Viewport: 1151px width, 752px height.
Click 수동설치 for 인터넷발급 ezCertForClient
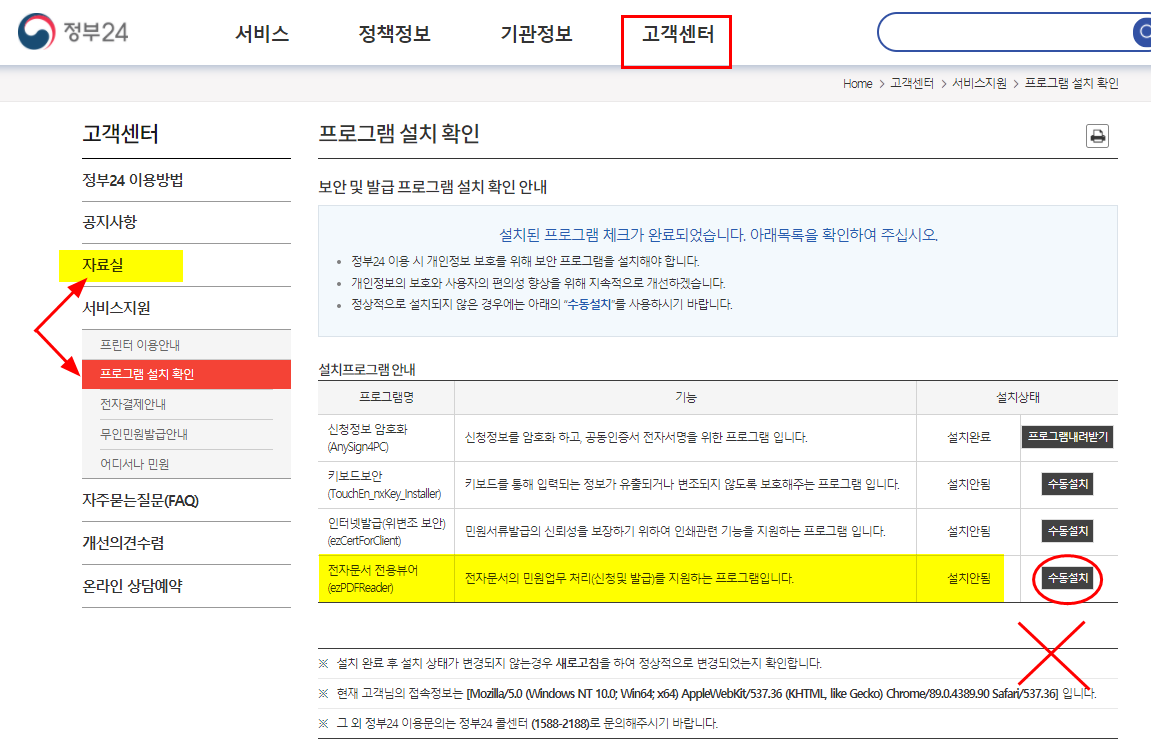[x=1068, y=531]
